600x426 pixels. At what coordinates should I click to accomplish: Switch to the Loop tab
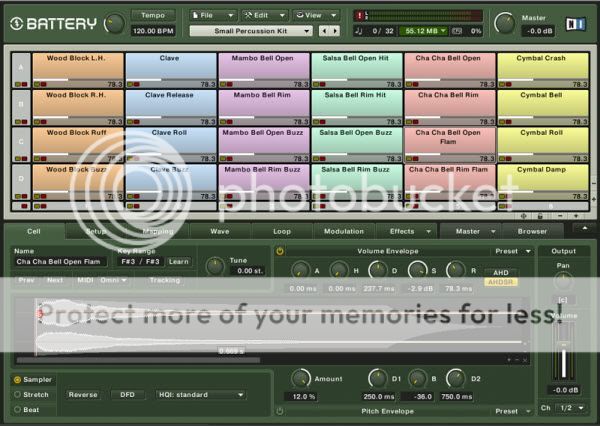tap(282, 231)
